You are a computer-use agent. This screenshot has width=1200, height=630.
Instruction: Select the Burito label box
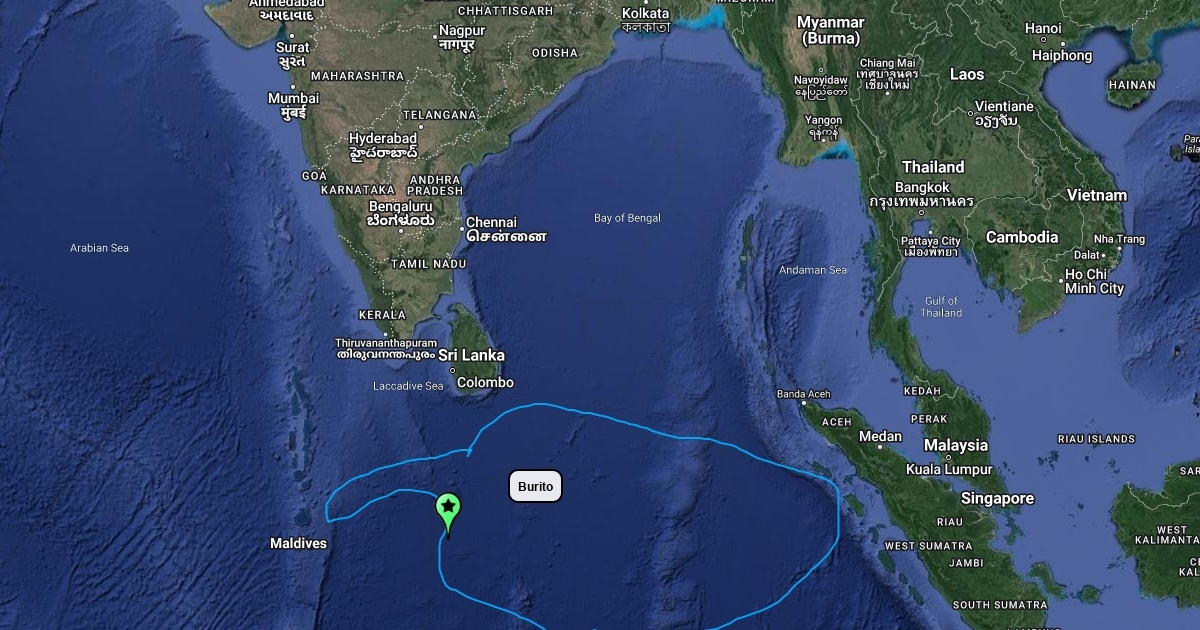point(536,487)
